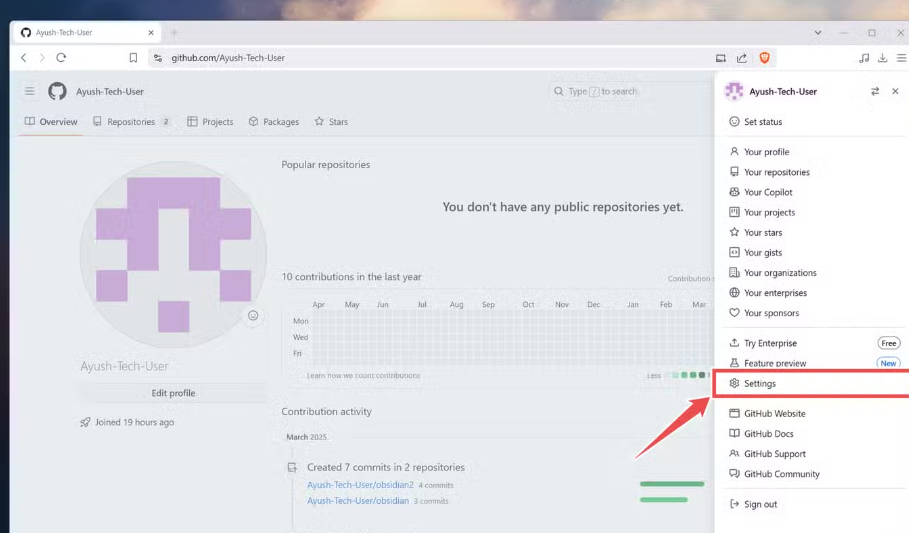Screen dimensions: 909x533
Task: Click the GitHub Octocat logo
Action: pyautogui.click(x=57, y=91)
